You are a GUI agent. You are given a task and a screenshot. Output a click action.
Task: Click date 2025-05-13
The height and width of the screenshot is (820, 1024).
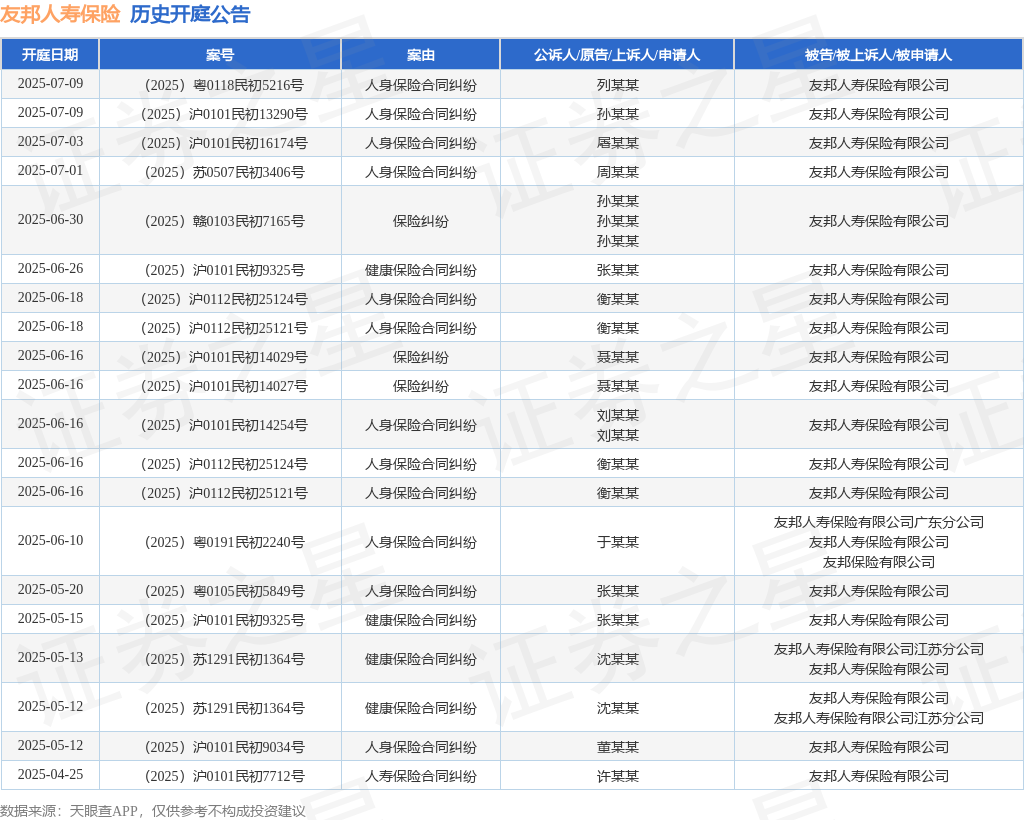pyautogui.click(x=50, y=657)
